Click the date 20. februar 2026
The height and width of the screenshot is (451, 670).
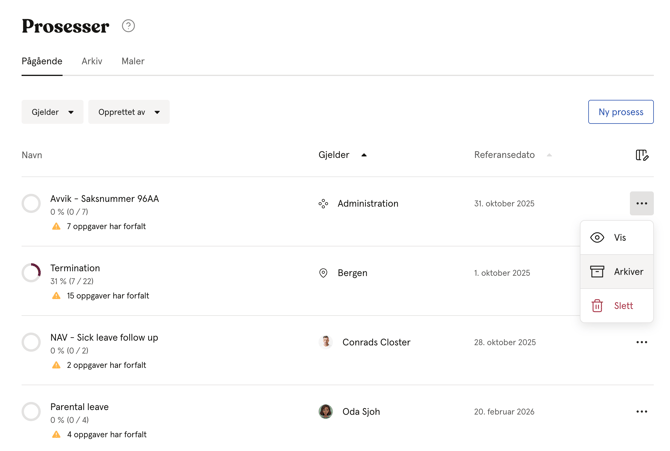point(504,412)
